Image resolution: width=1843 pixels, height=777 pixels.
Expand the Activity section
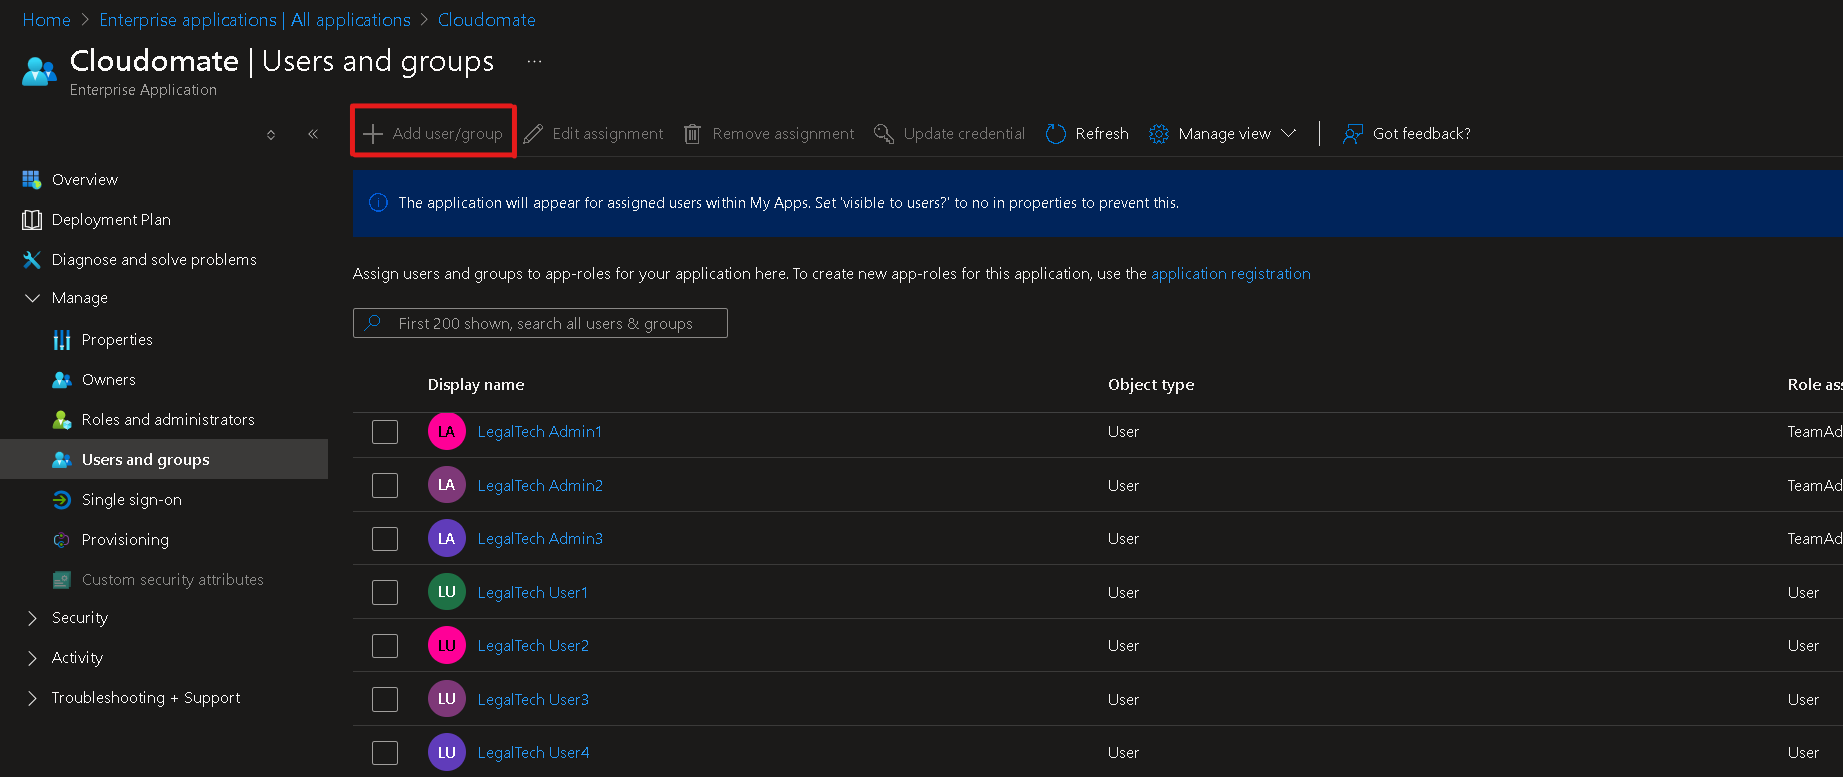tap(32, 658)
